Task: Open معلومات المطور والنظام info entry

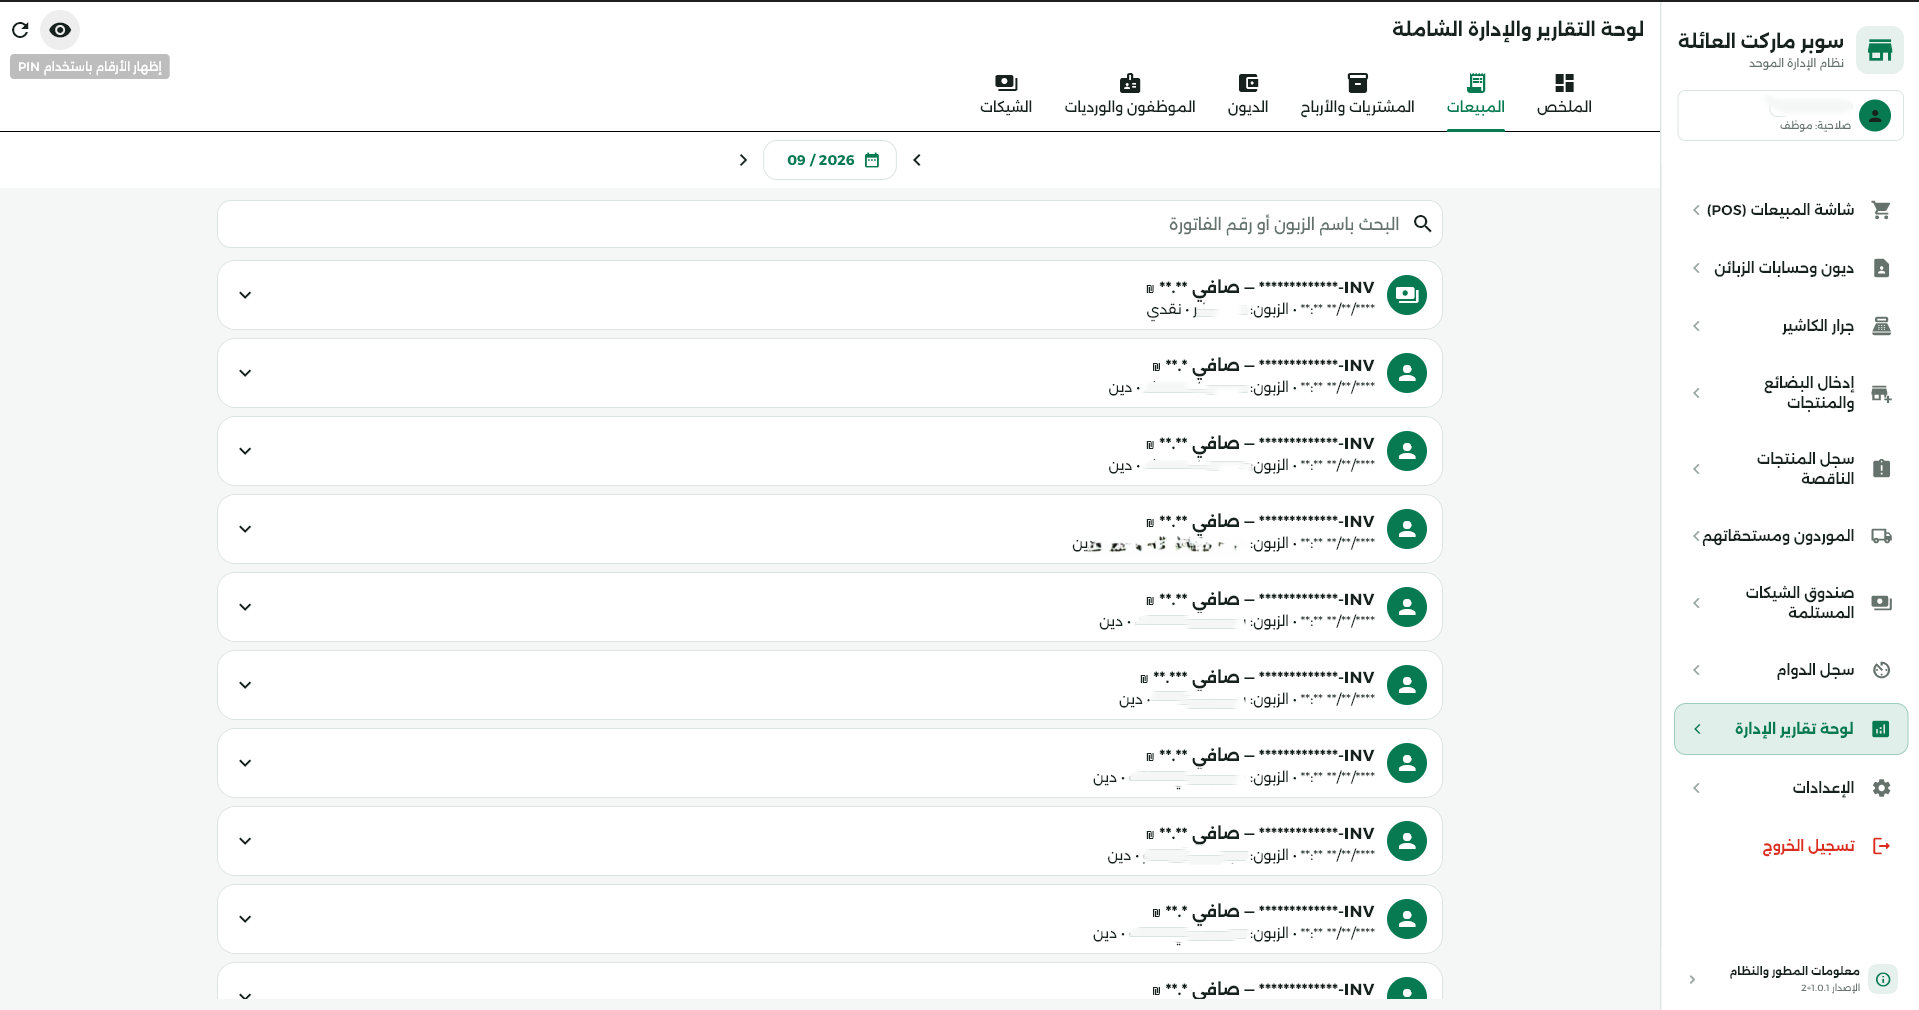Action: tap(1790, 979)
